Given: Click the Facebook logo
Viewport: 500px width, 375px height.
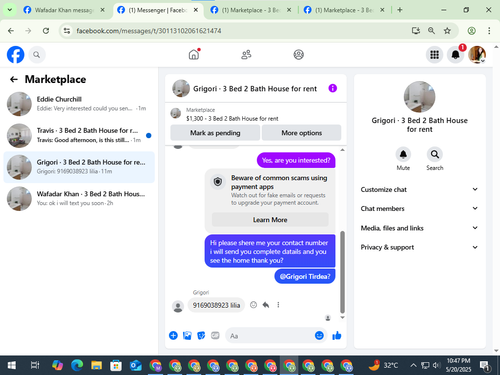Looking at the screenshot, I should (x=15, y=55).
